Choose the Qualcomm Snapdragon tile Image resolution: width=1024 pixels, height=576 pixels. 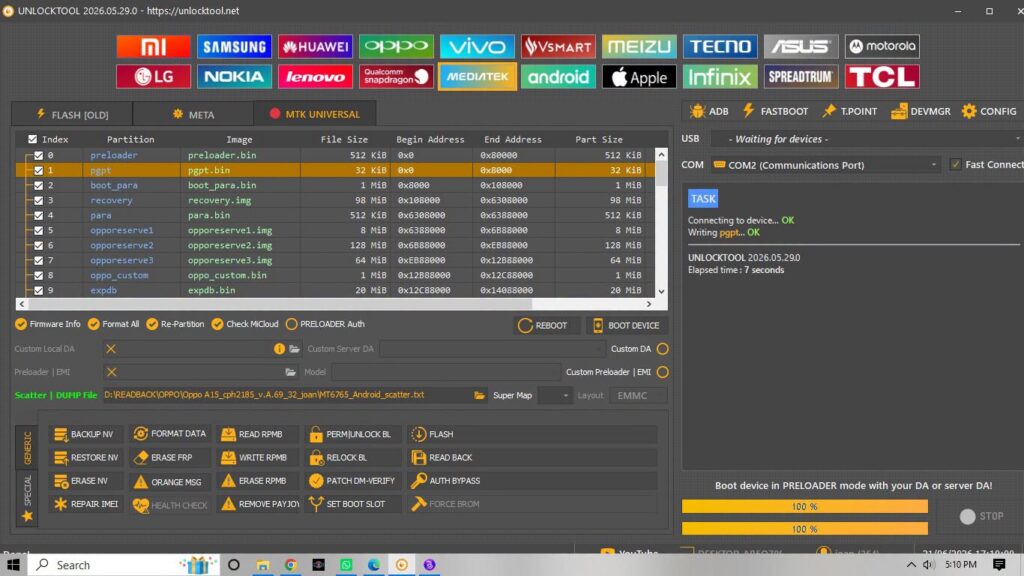[x=396, y=76]
